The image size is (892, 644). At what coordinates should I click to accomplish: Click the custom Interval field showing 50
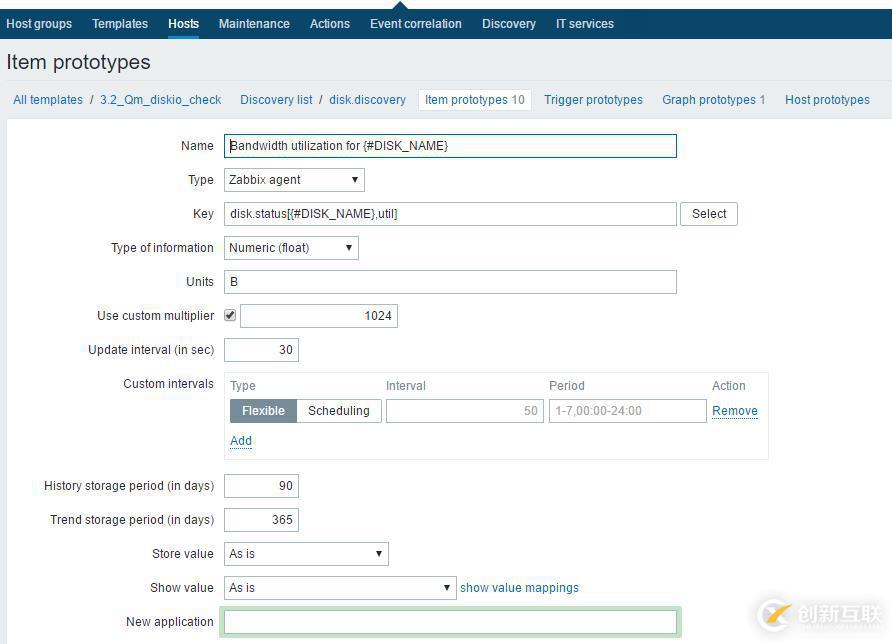click(465, 411)
